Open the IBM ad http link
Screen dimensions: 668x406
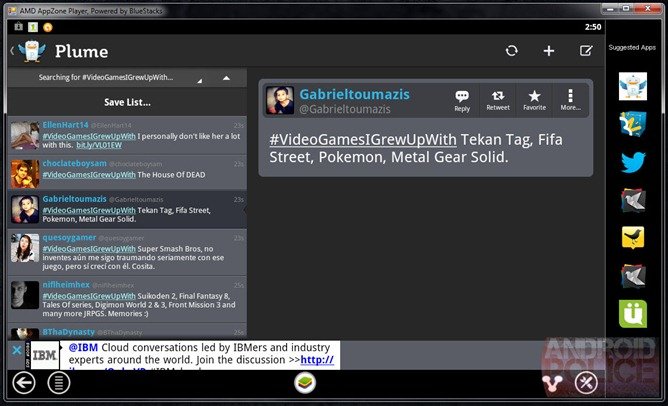pos(317,360)
